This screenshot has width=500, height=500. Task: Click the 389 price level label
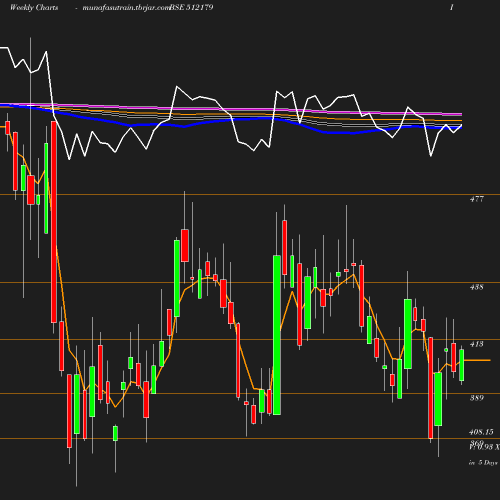coord(477,398)
